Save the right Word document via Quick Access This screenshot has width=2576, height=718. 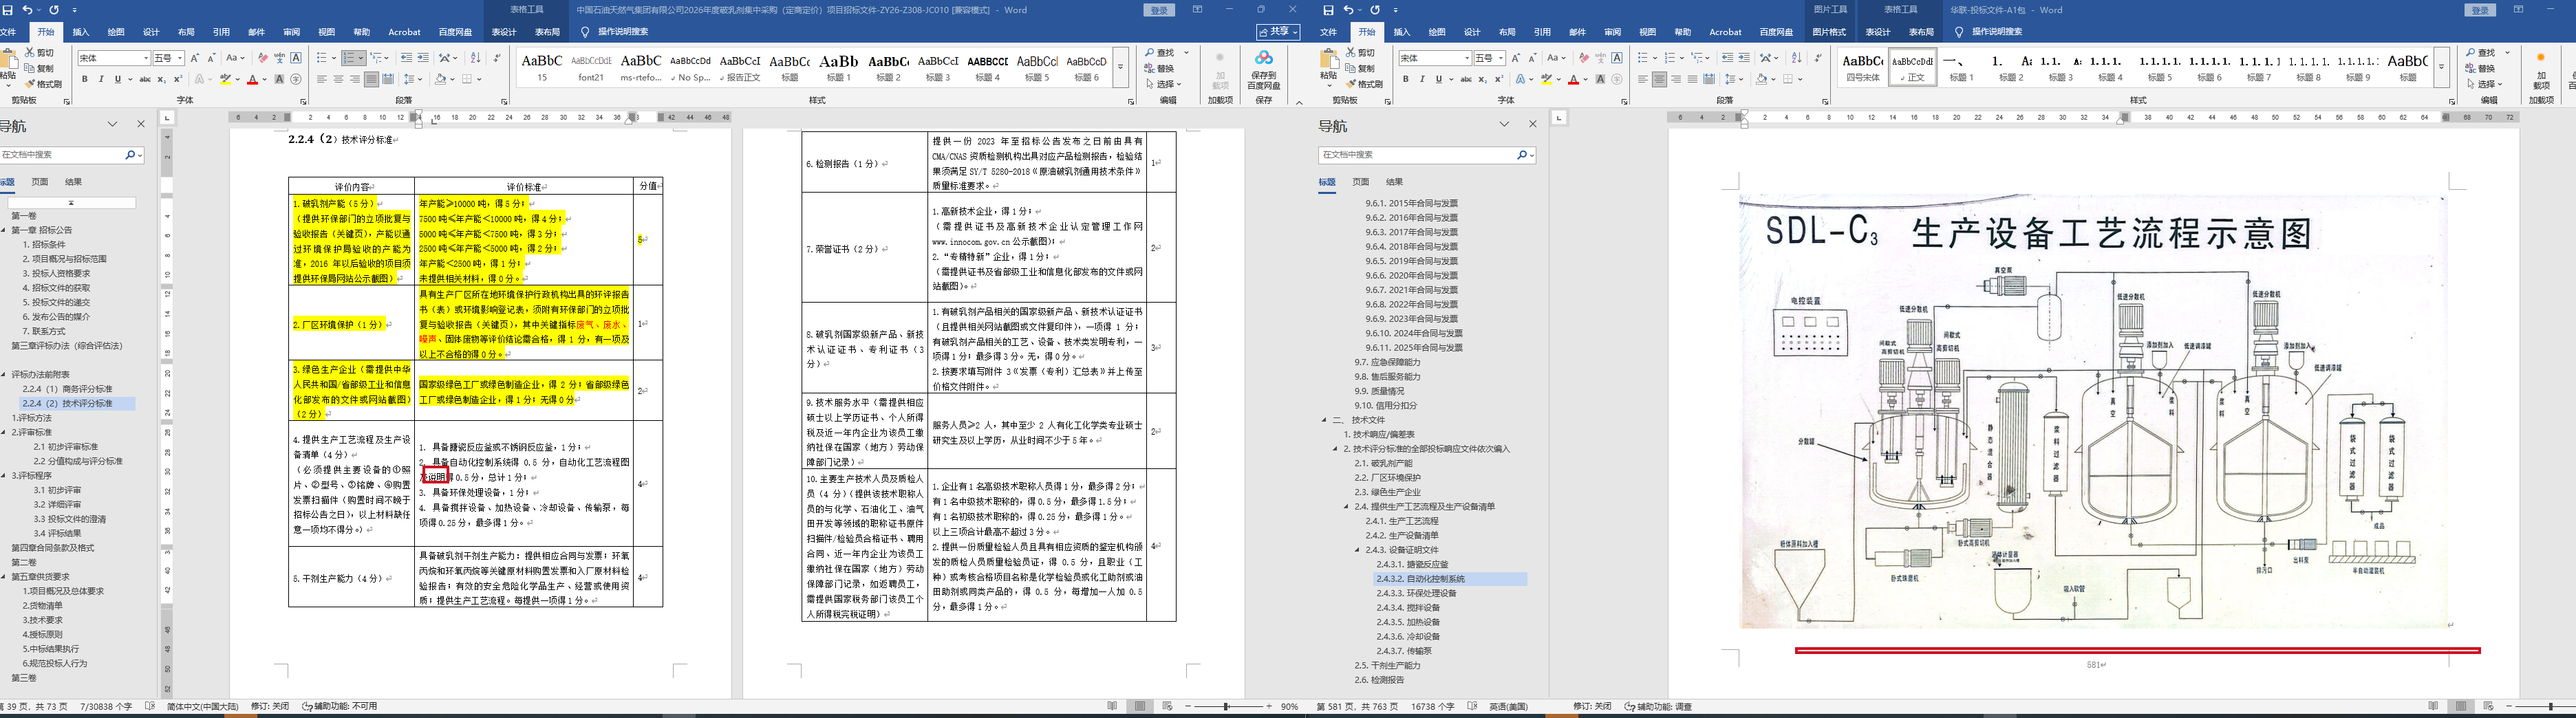click(x=1328, y=10)
